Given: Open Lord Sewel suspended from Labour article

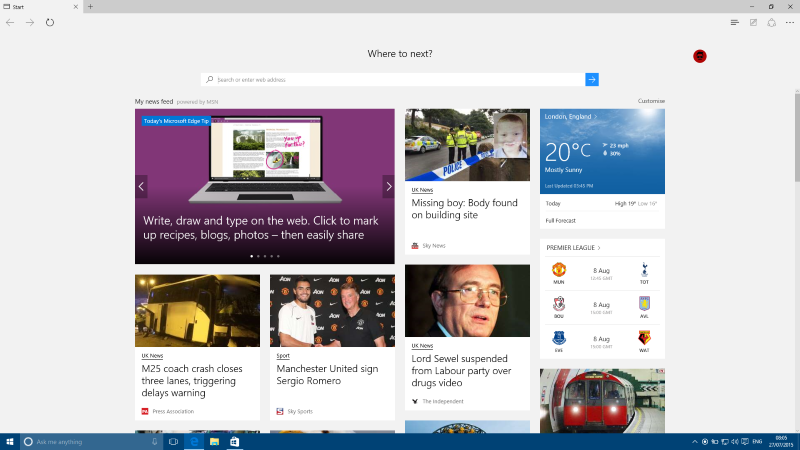Looking at the screenshot, I should click(x=461, y=371).
